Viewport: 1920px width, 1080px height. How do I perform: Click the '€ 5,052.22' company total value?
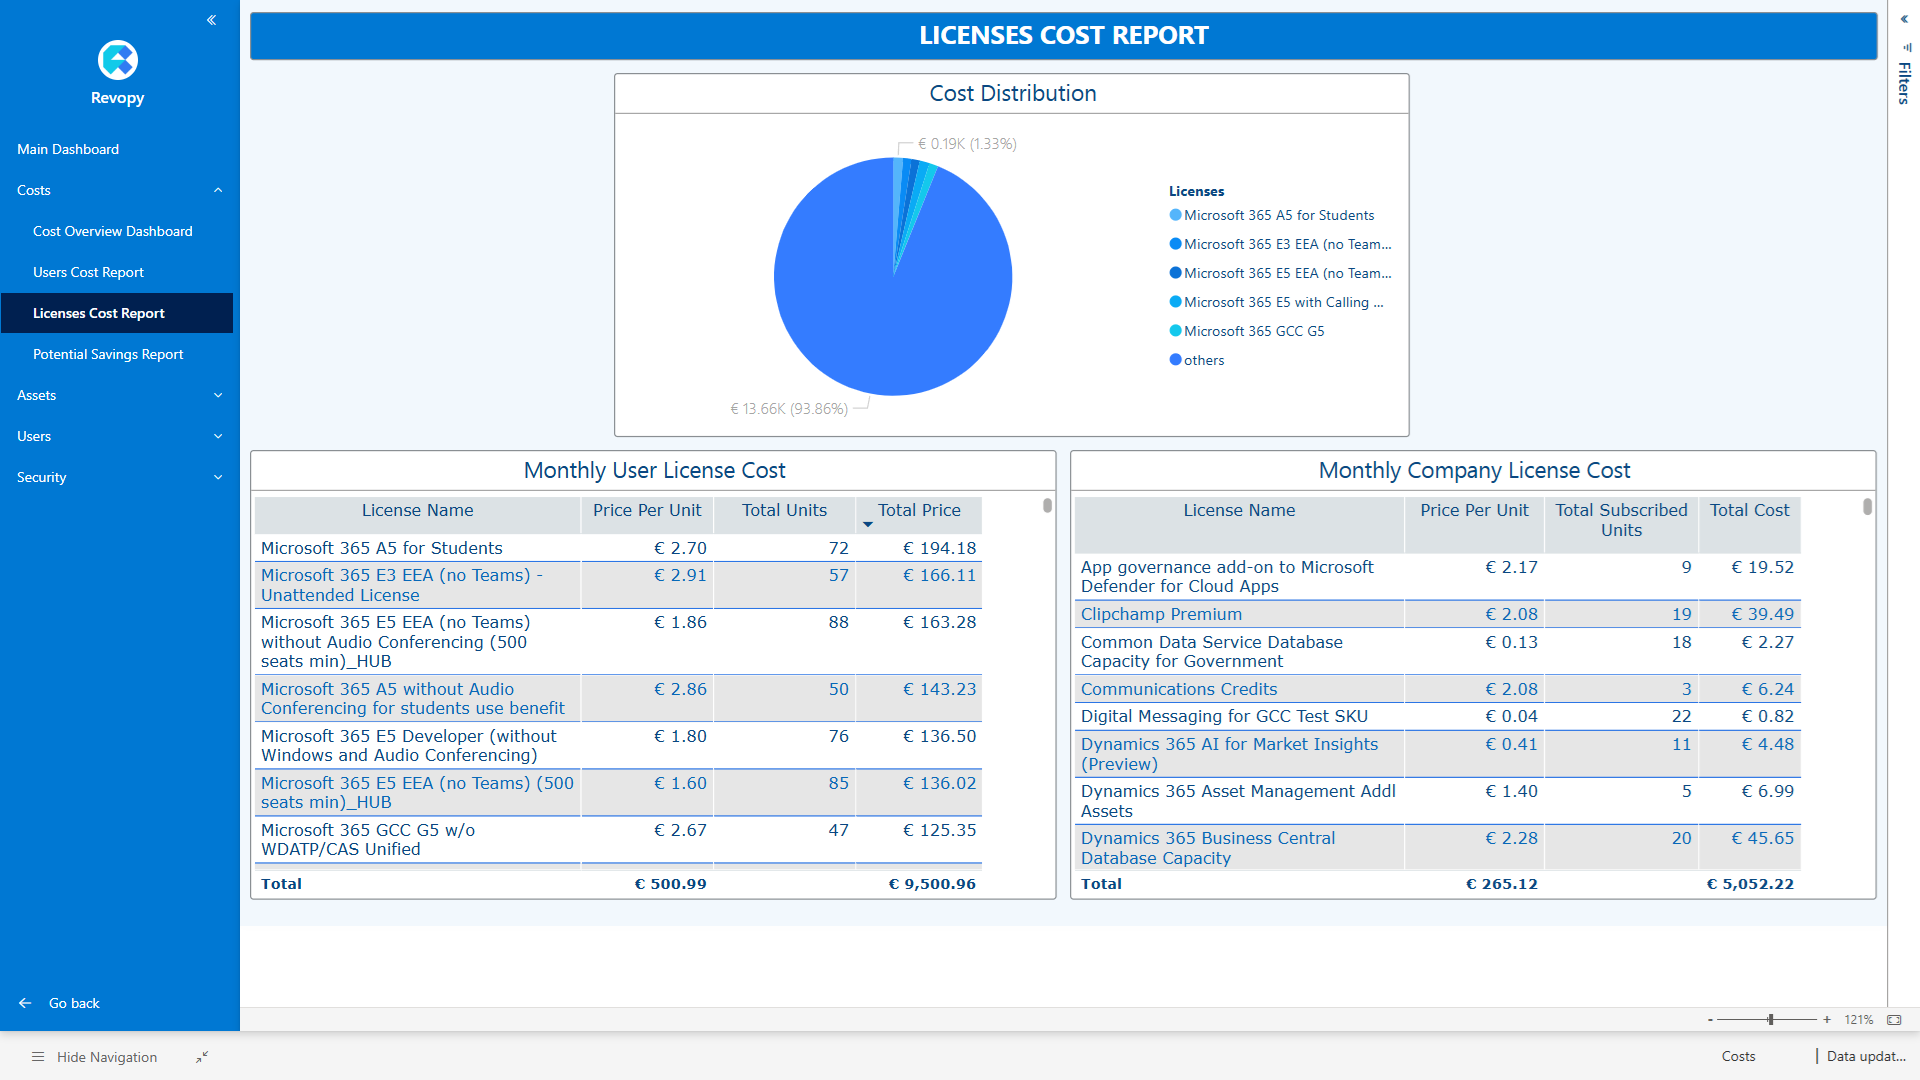pos(1750,884)
